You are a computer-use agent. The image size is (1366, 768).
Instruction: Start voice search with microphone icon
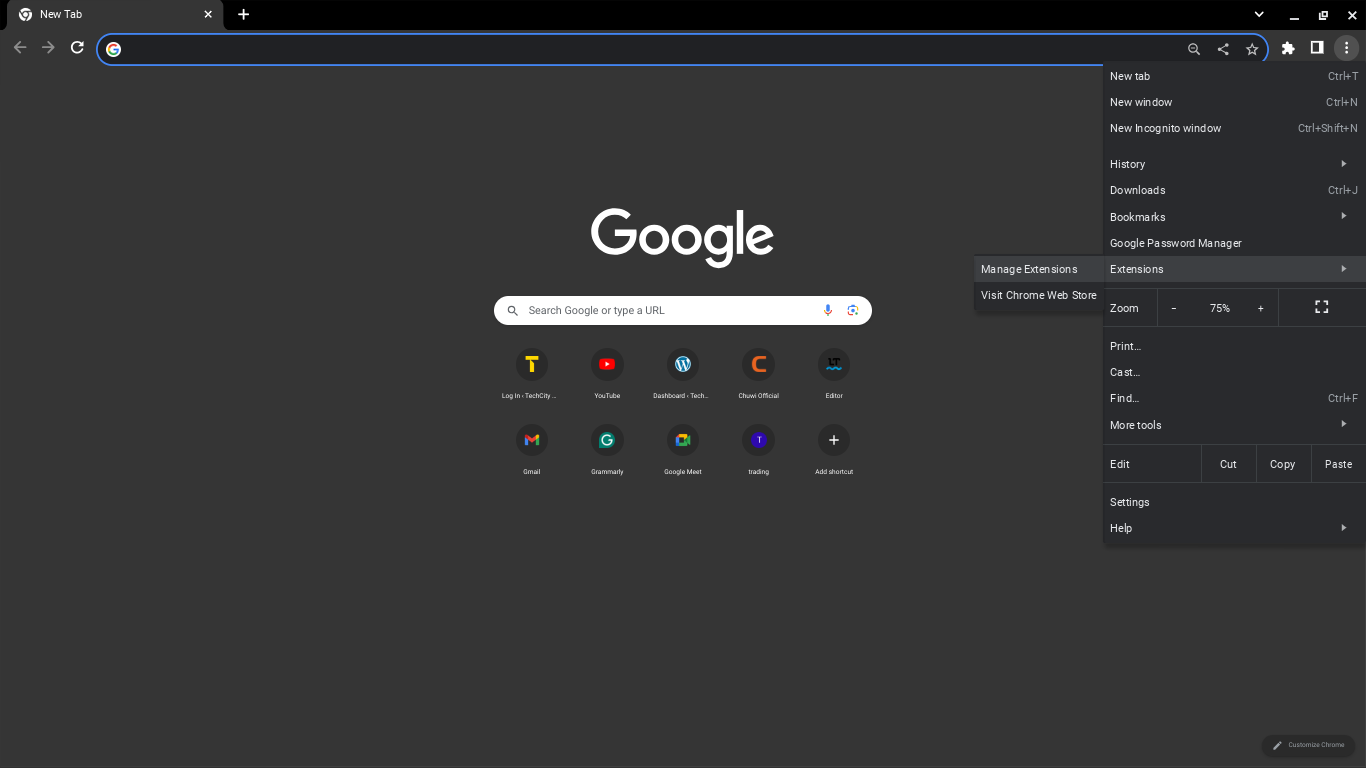click(828, 310)
